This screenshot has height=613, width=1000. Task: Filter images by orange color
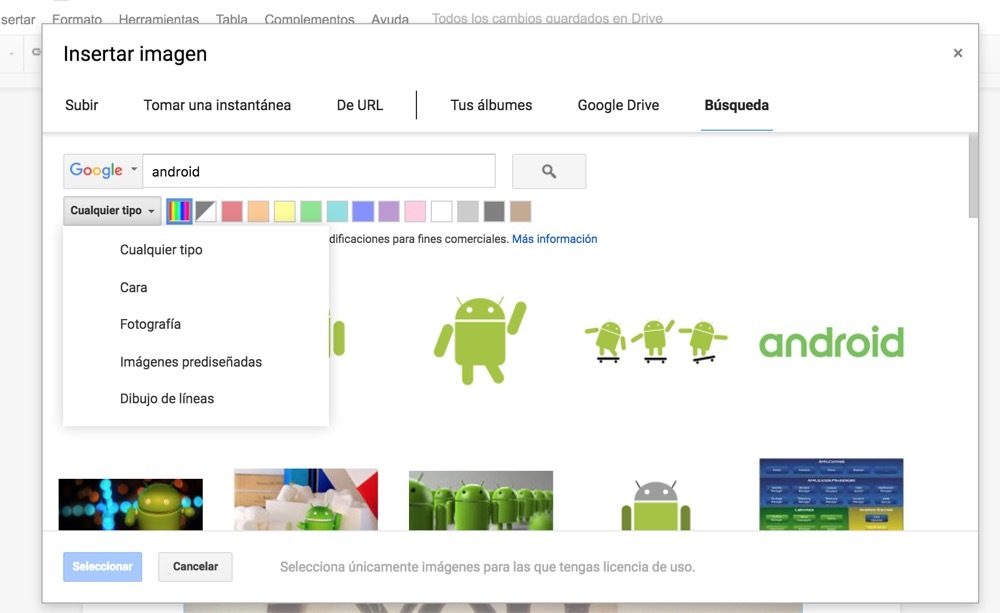258,211
